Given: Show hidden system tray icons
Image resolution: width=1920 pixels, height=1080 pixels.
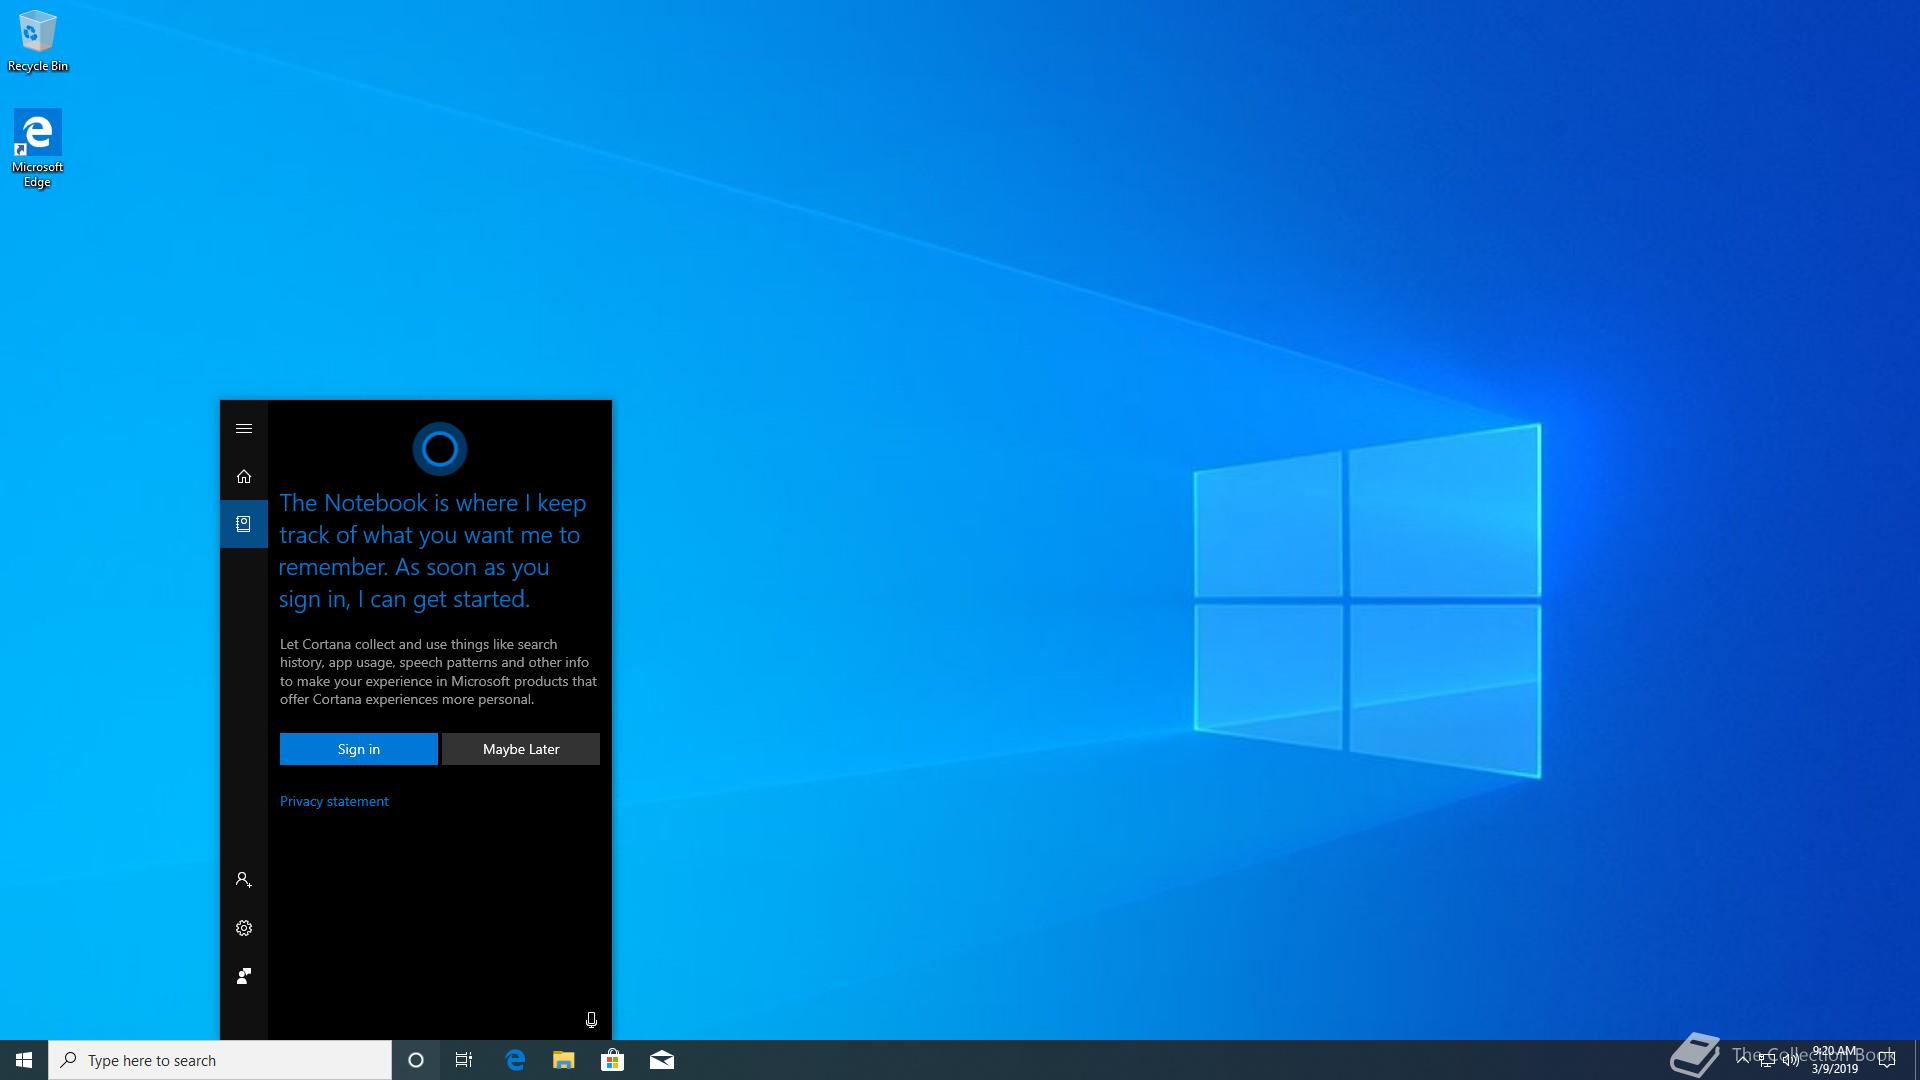Looking at the screenshot, I should tap(1743, 1060).
